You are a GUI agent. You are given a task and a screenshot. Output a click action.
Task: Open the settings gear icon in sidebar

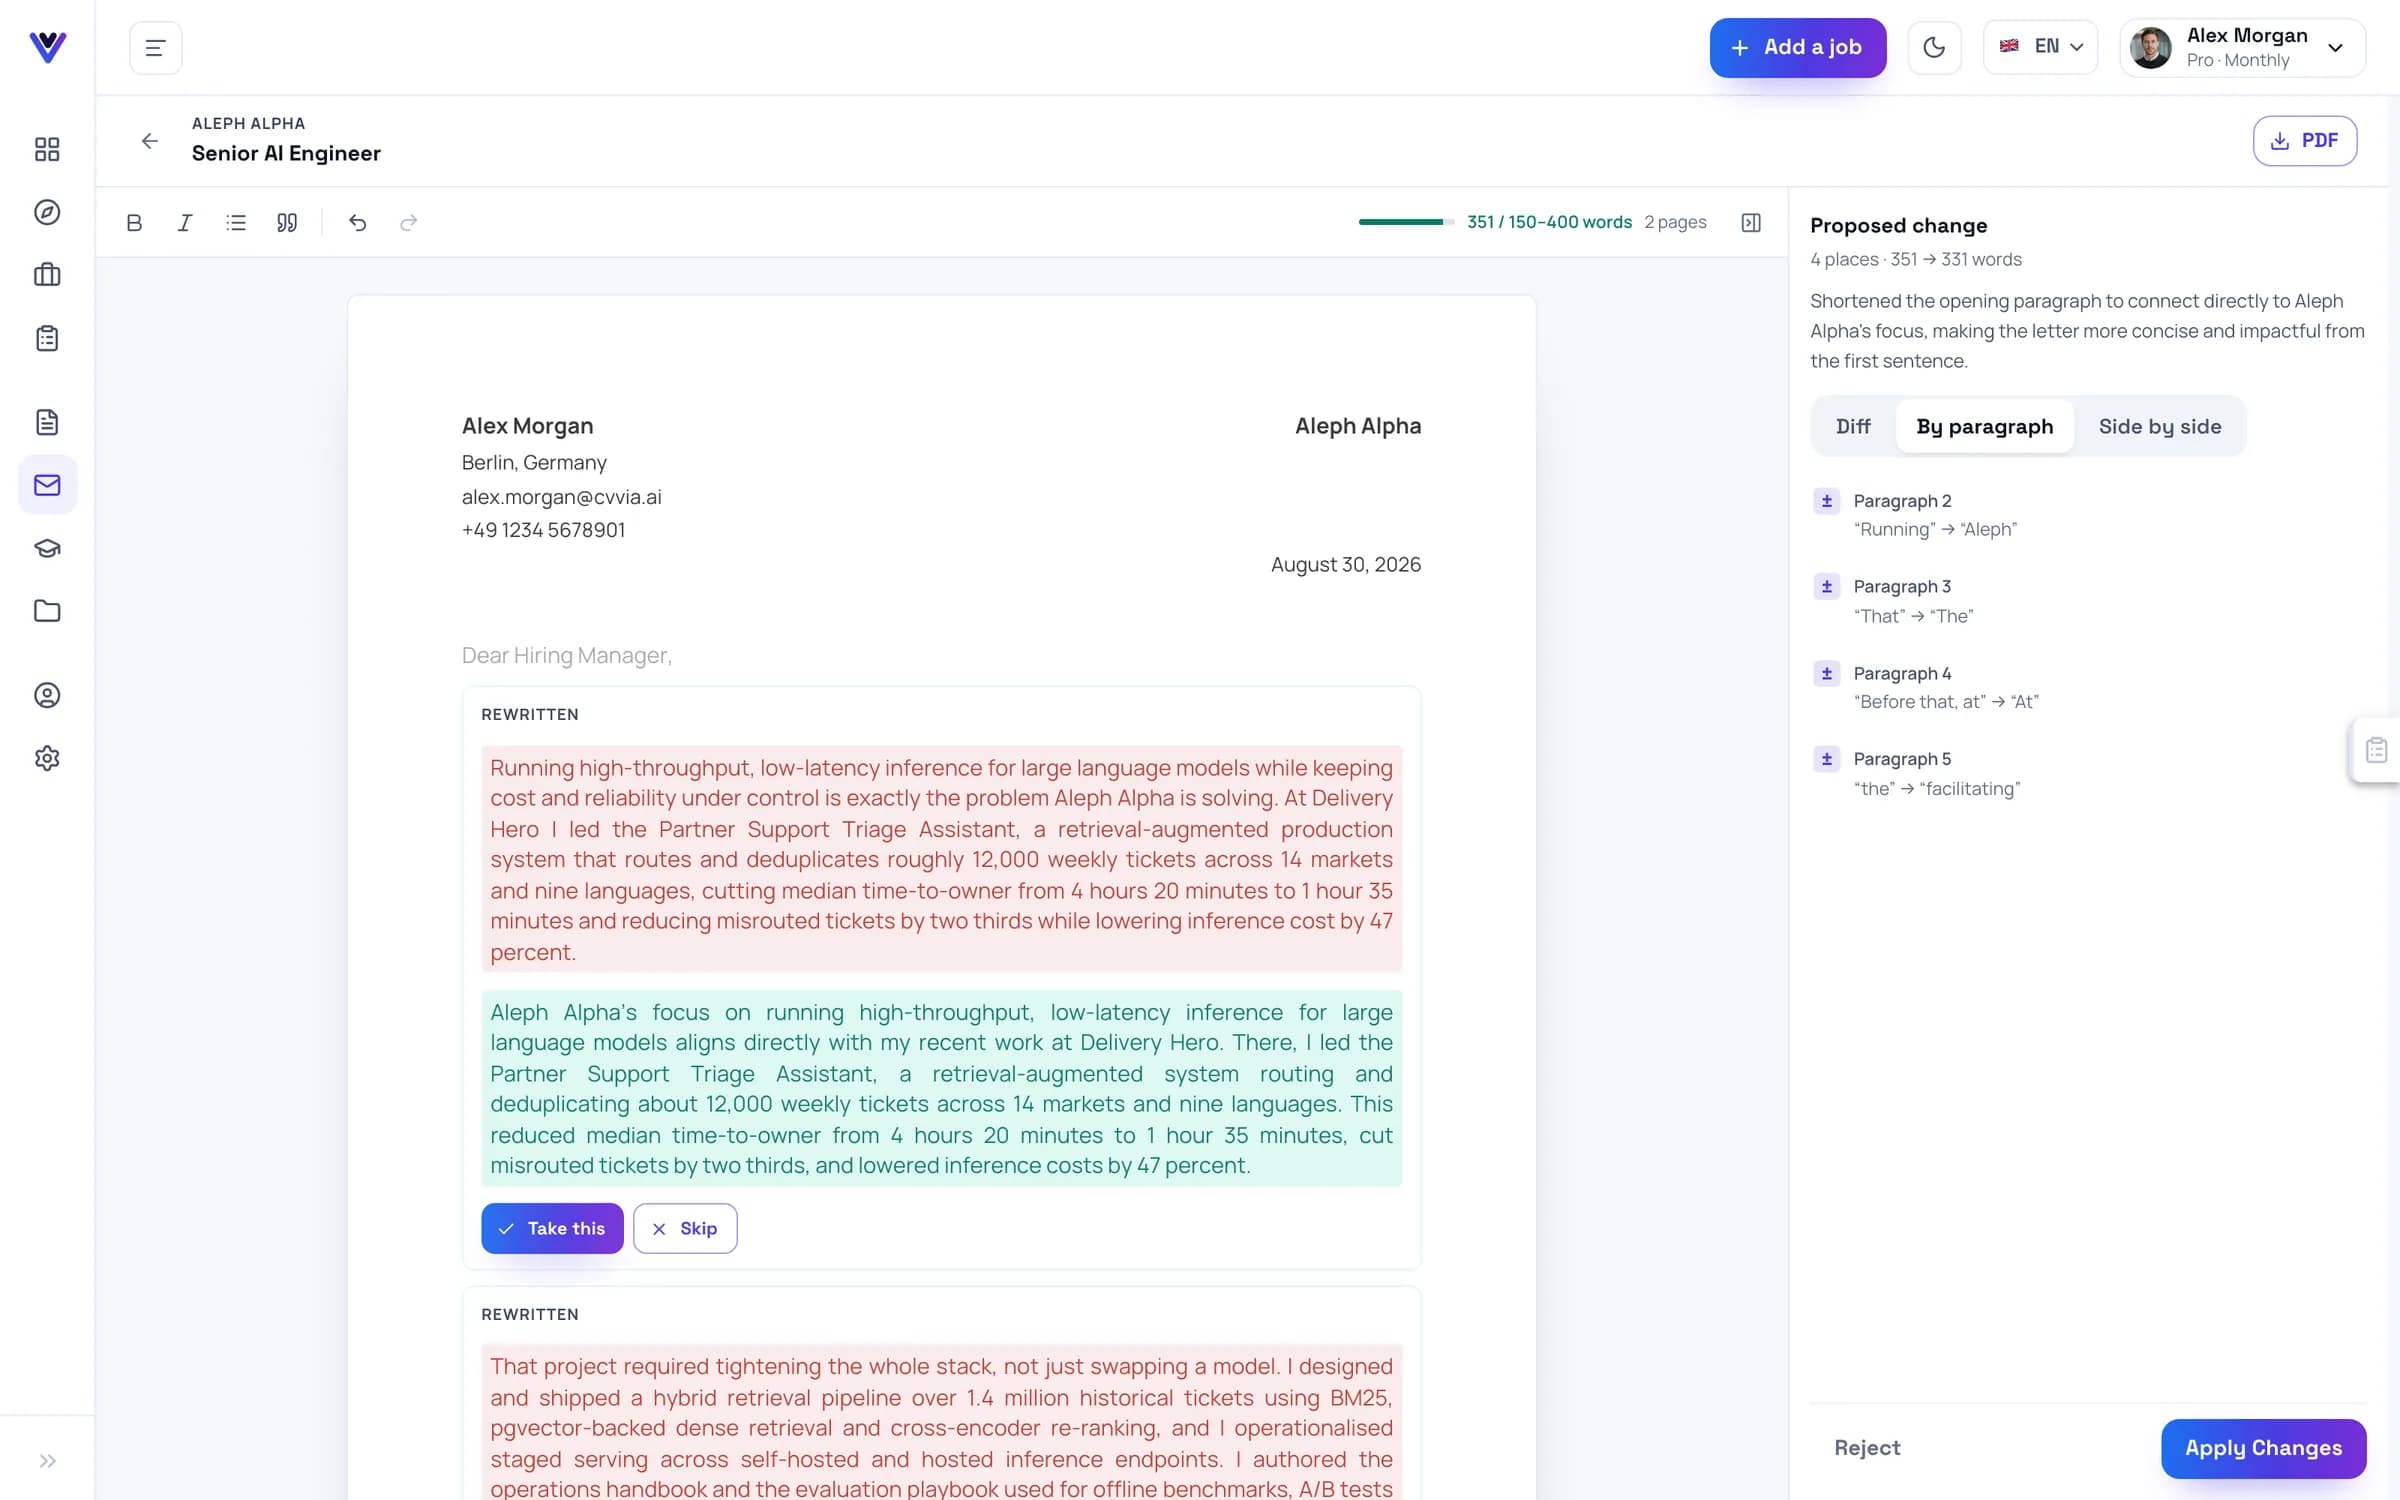pos(47,758)
